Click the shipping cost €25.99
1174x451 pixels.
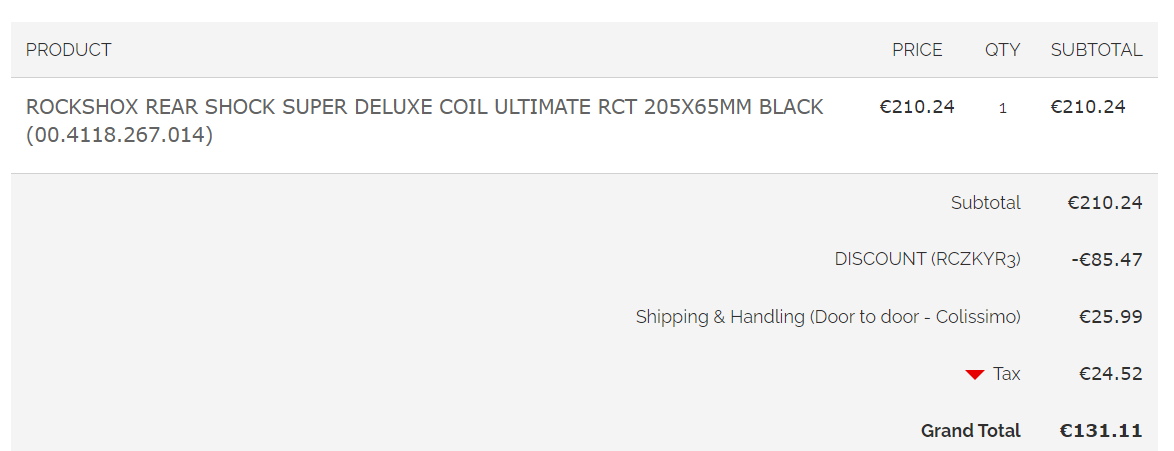pos(1110,317)
